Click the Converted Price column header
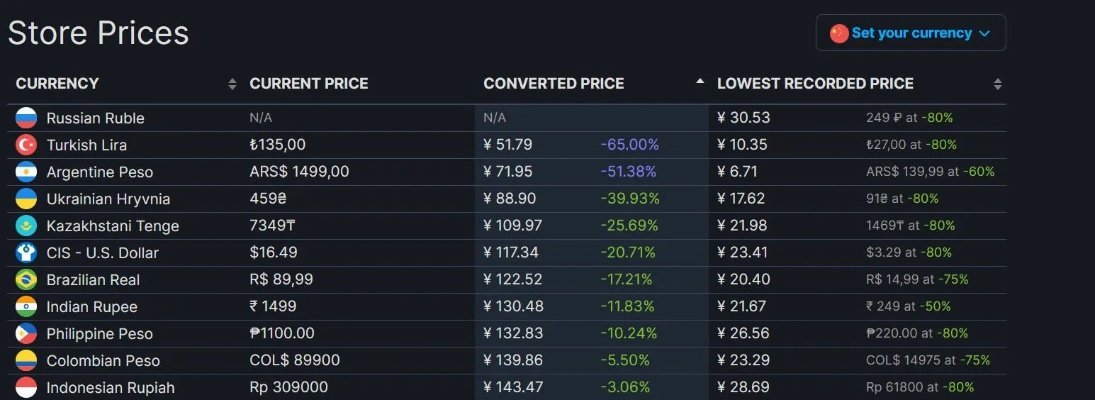This screenshot has width=1095, height=400. tap(553, 84)
